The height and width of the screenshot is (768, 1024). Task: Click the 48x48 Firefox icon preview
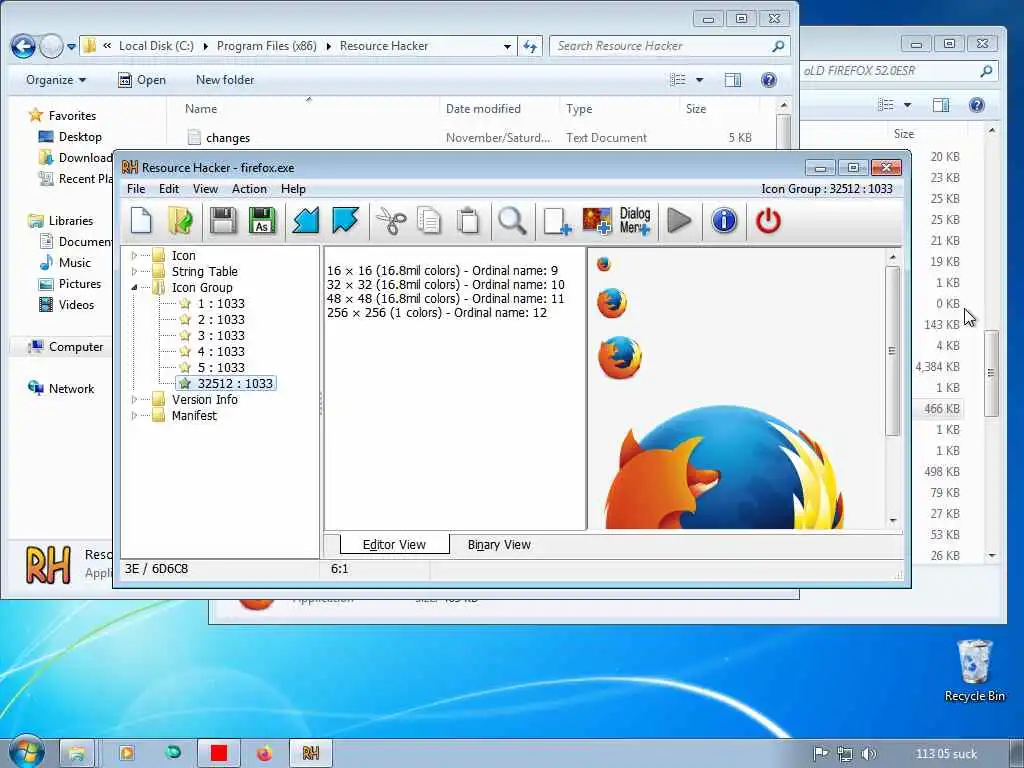[620, 357]
